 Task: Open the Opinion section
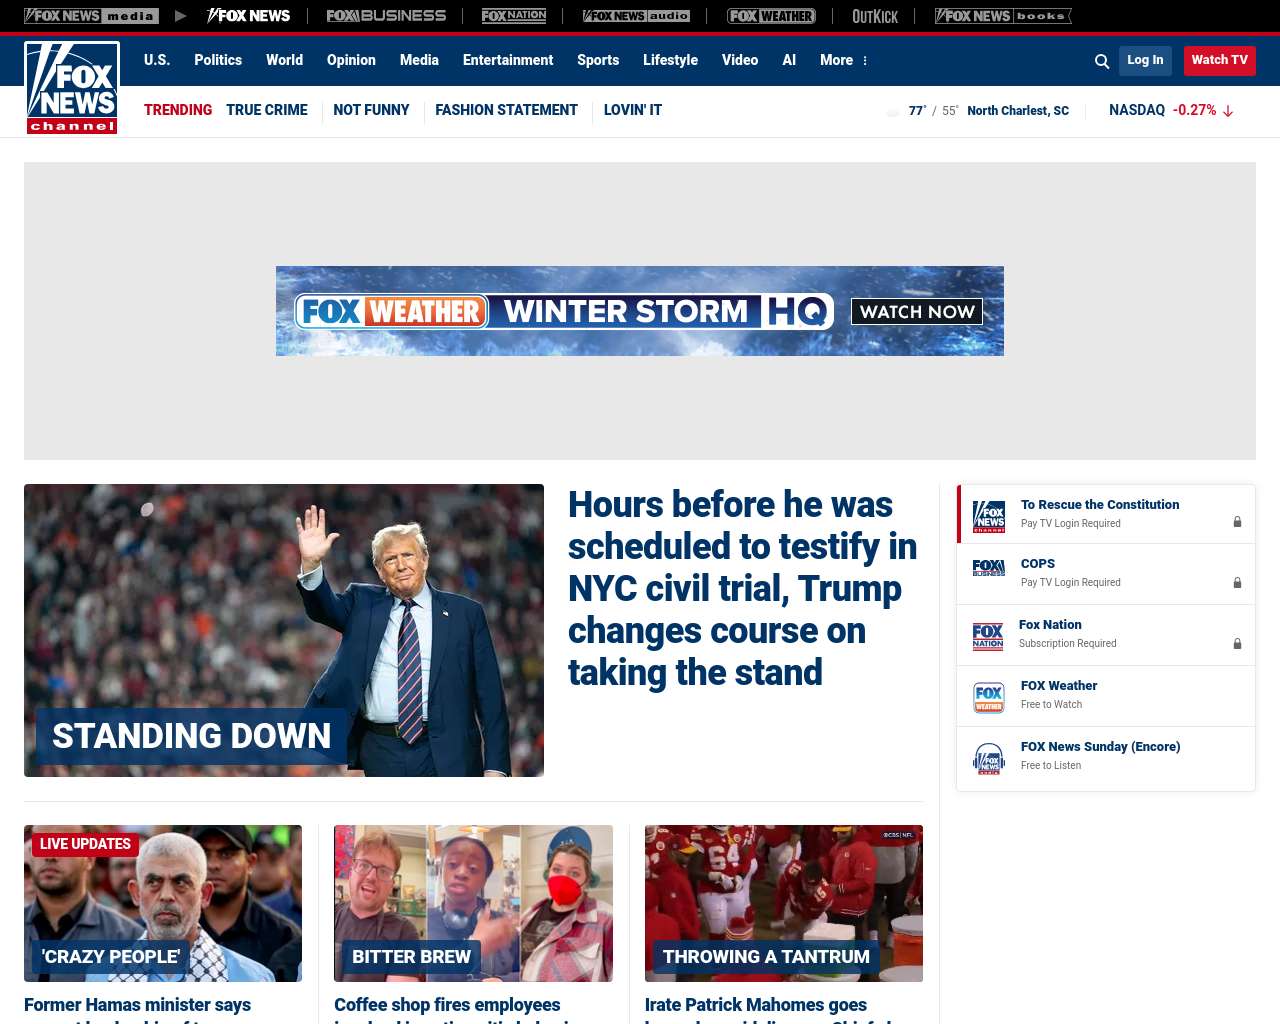coord(351,60)
